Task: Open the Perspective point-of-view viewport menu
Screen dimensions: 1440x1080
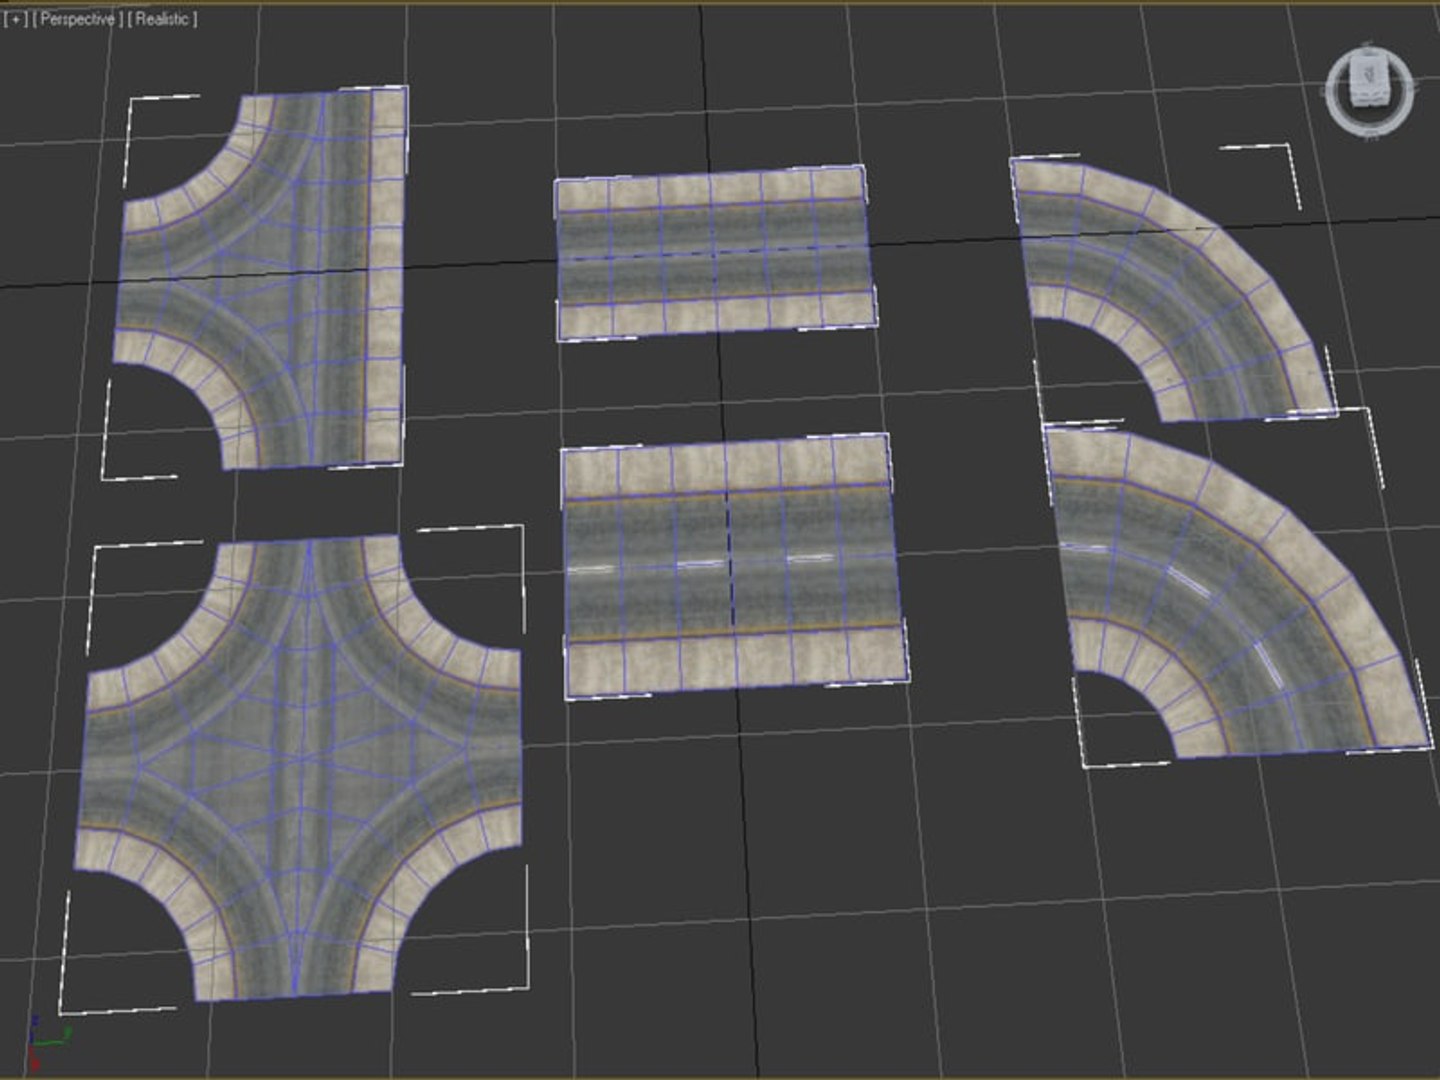Action: (x=78, y=19)
